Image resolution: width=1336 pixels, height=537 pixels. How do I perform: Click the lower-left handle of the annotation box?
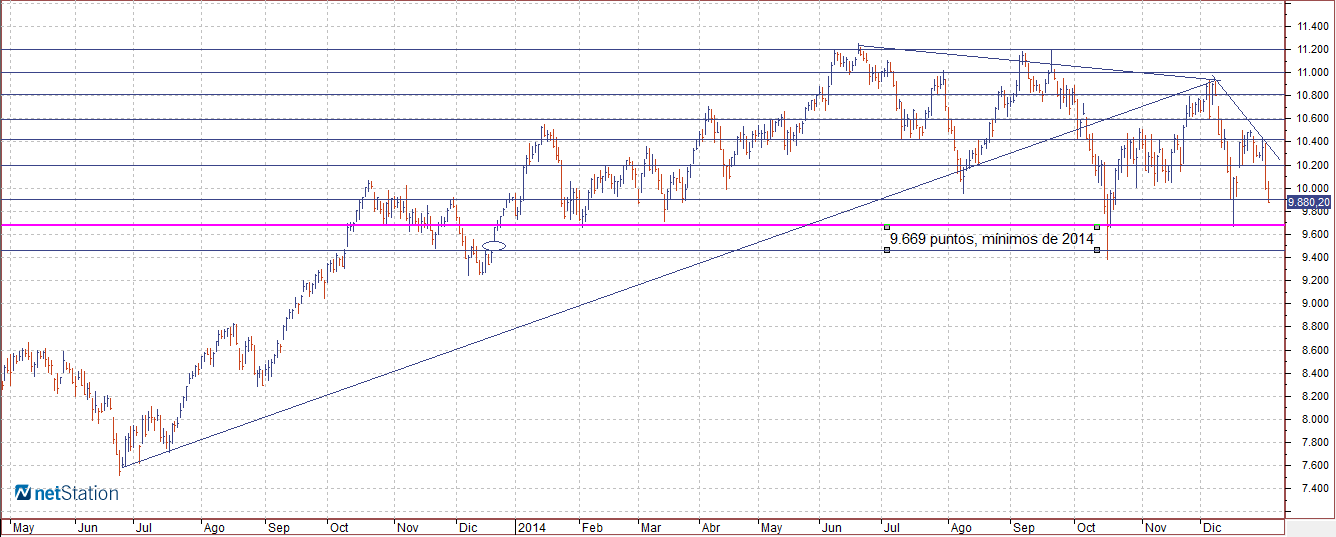[887, 250]
